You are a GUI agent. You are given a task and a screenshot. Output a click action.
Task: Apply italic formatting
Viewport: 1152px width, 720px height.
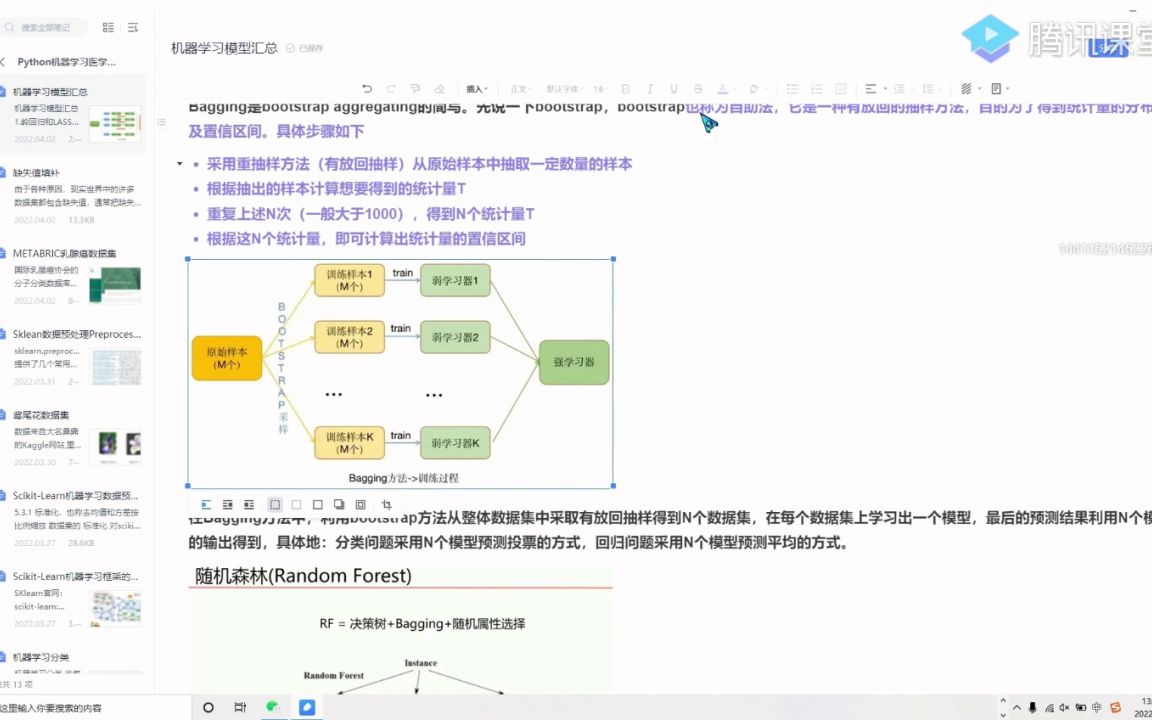[x=649, y=89]
